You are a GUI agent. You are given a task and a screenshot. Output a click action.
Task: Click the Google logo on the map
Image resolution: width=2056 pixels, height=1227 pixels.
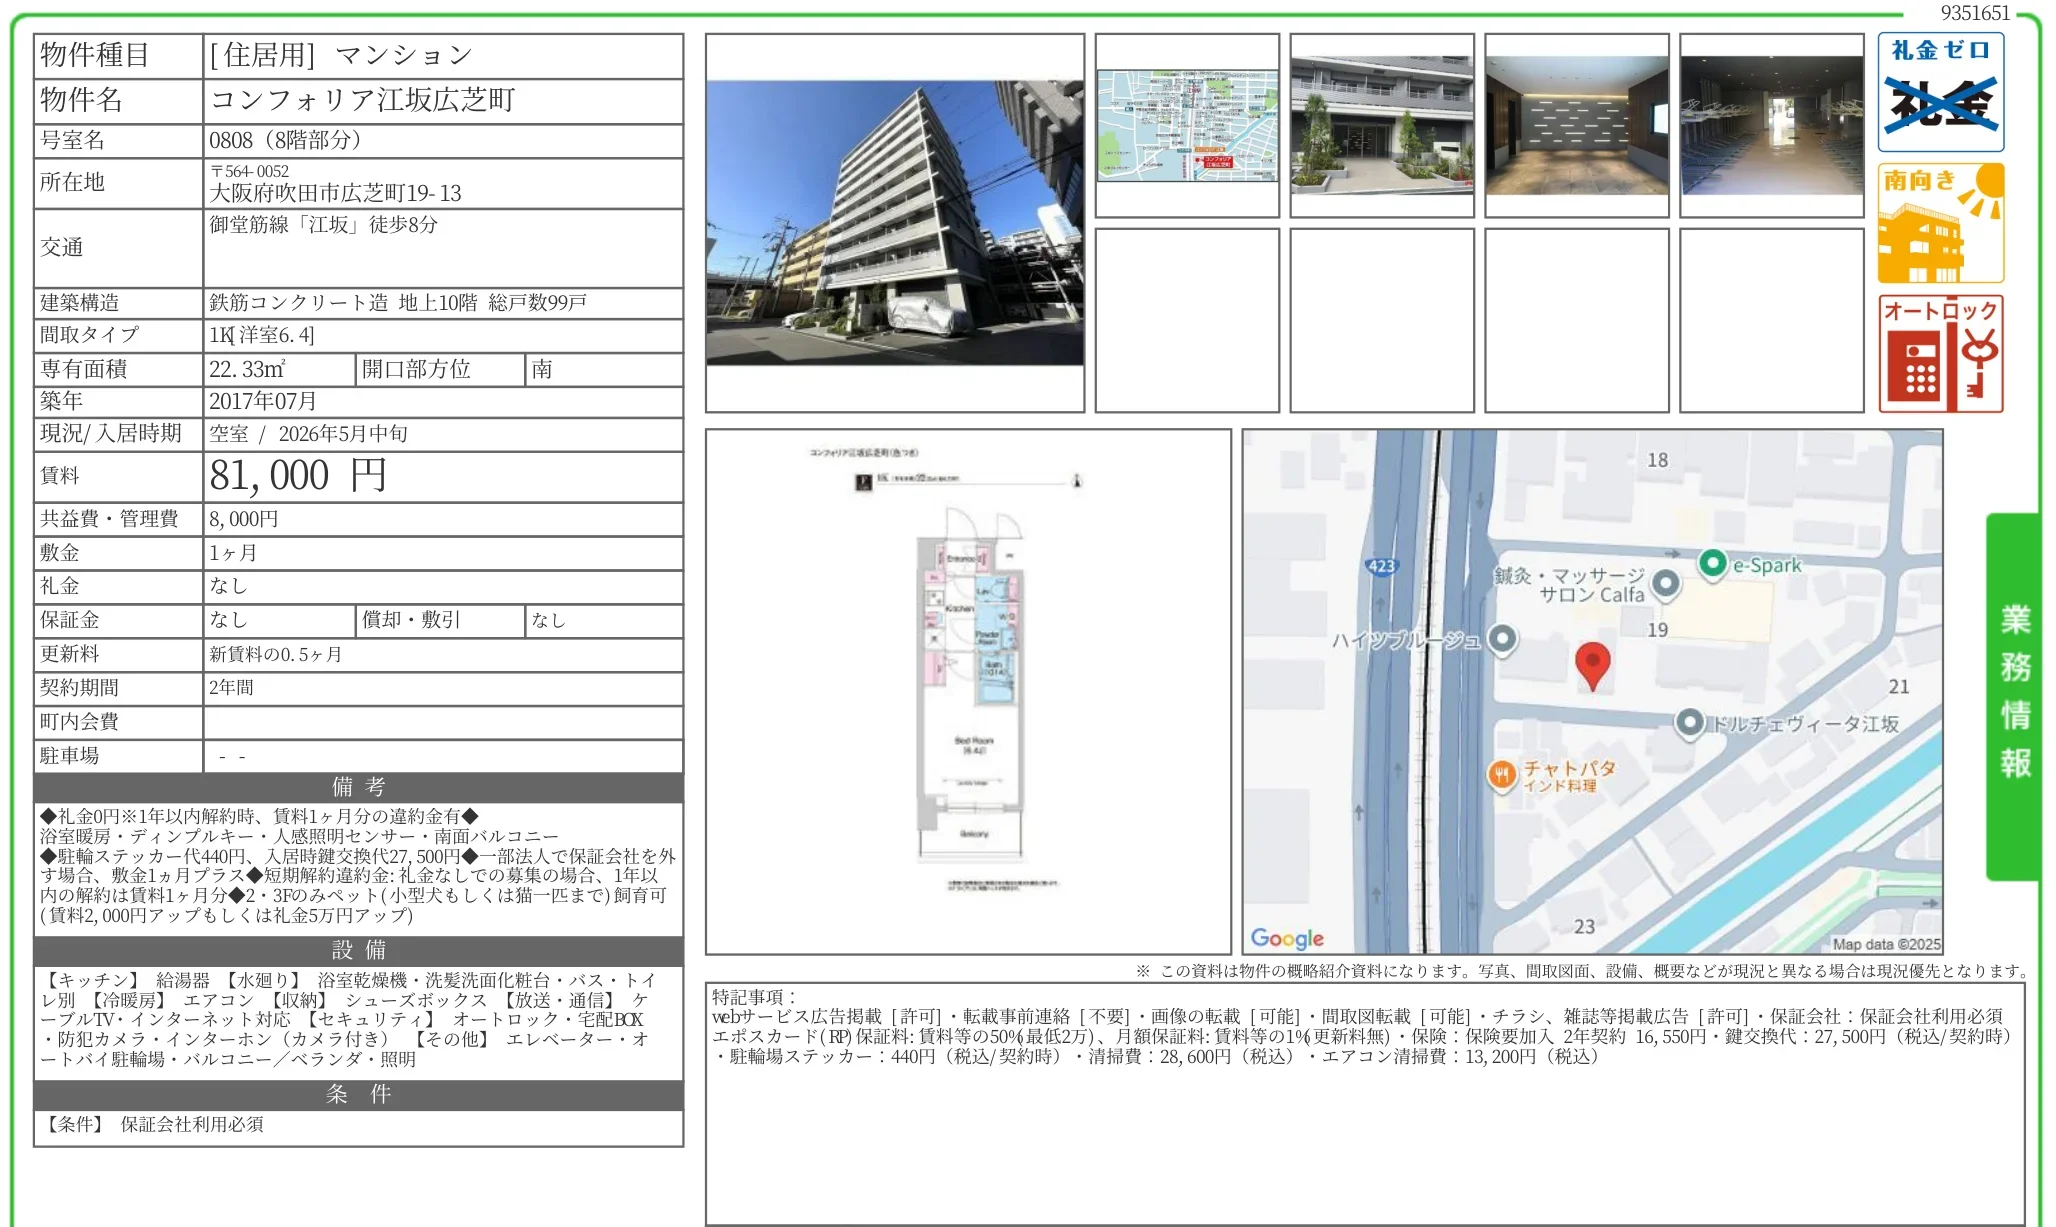point(1287,938)
